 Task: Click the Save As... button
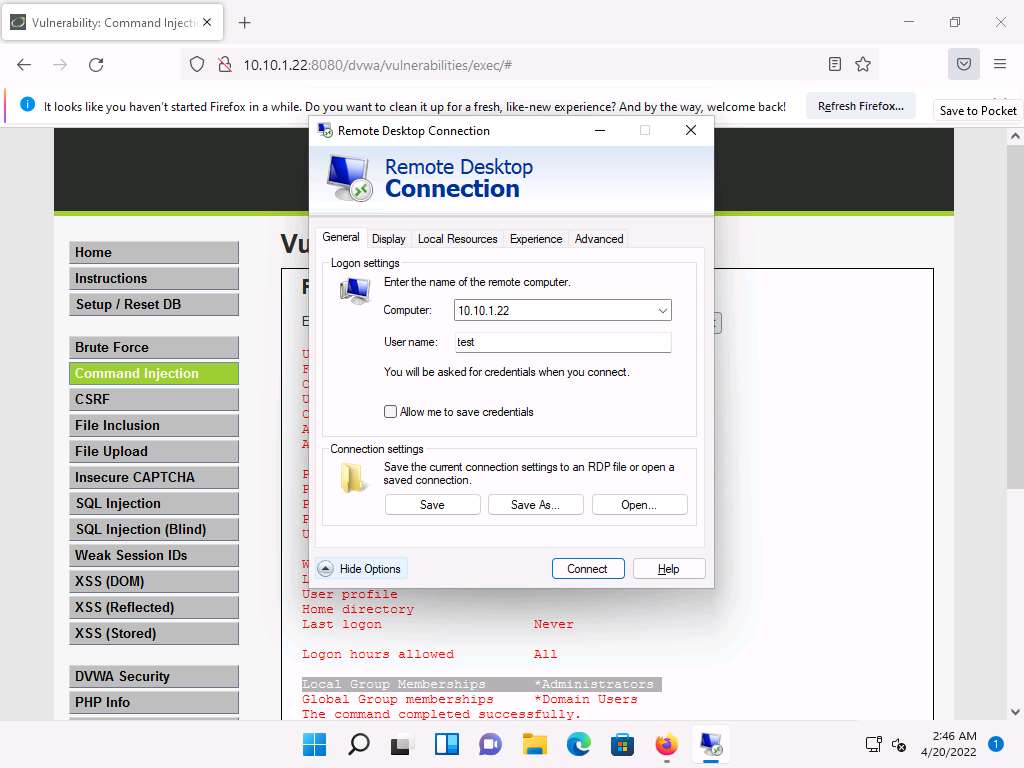[x=534, y=505]
